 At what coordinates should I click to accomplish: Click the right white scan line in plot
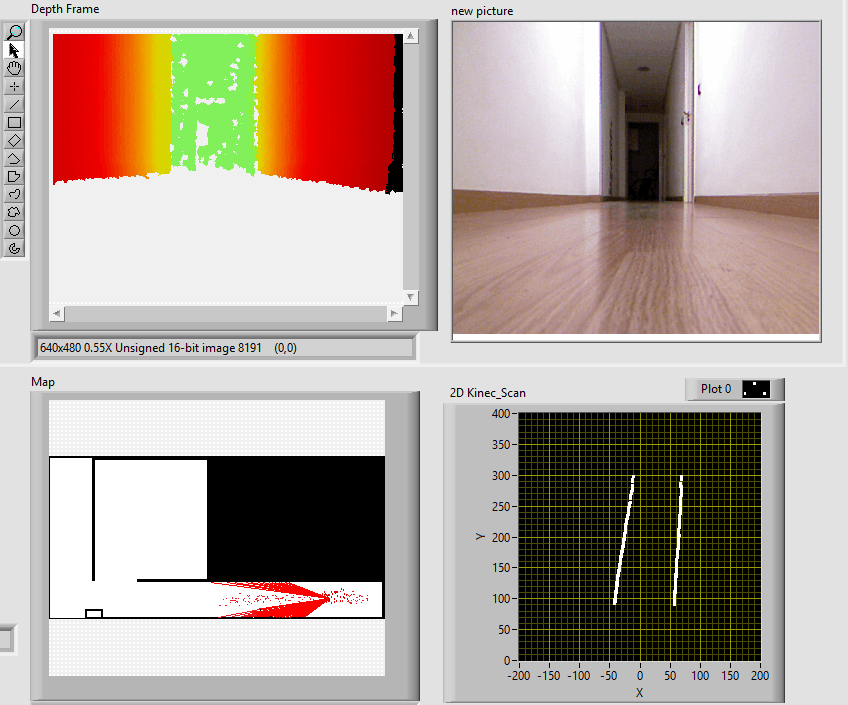[x=678, y=540]
